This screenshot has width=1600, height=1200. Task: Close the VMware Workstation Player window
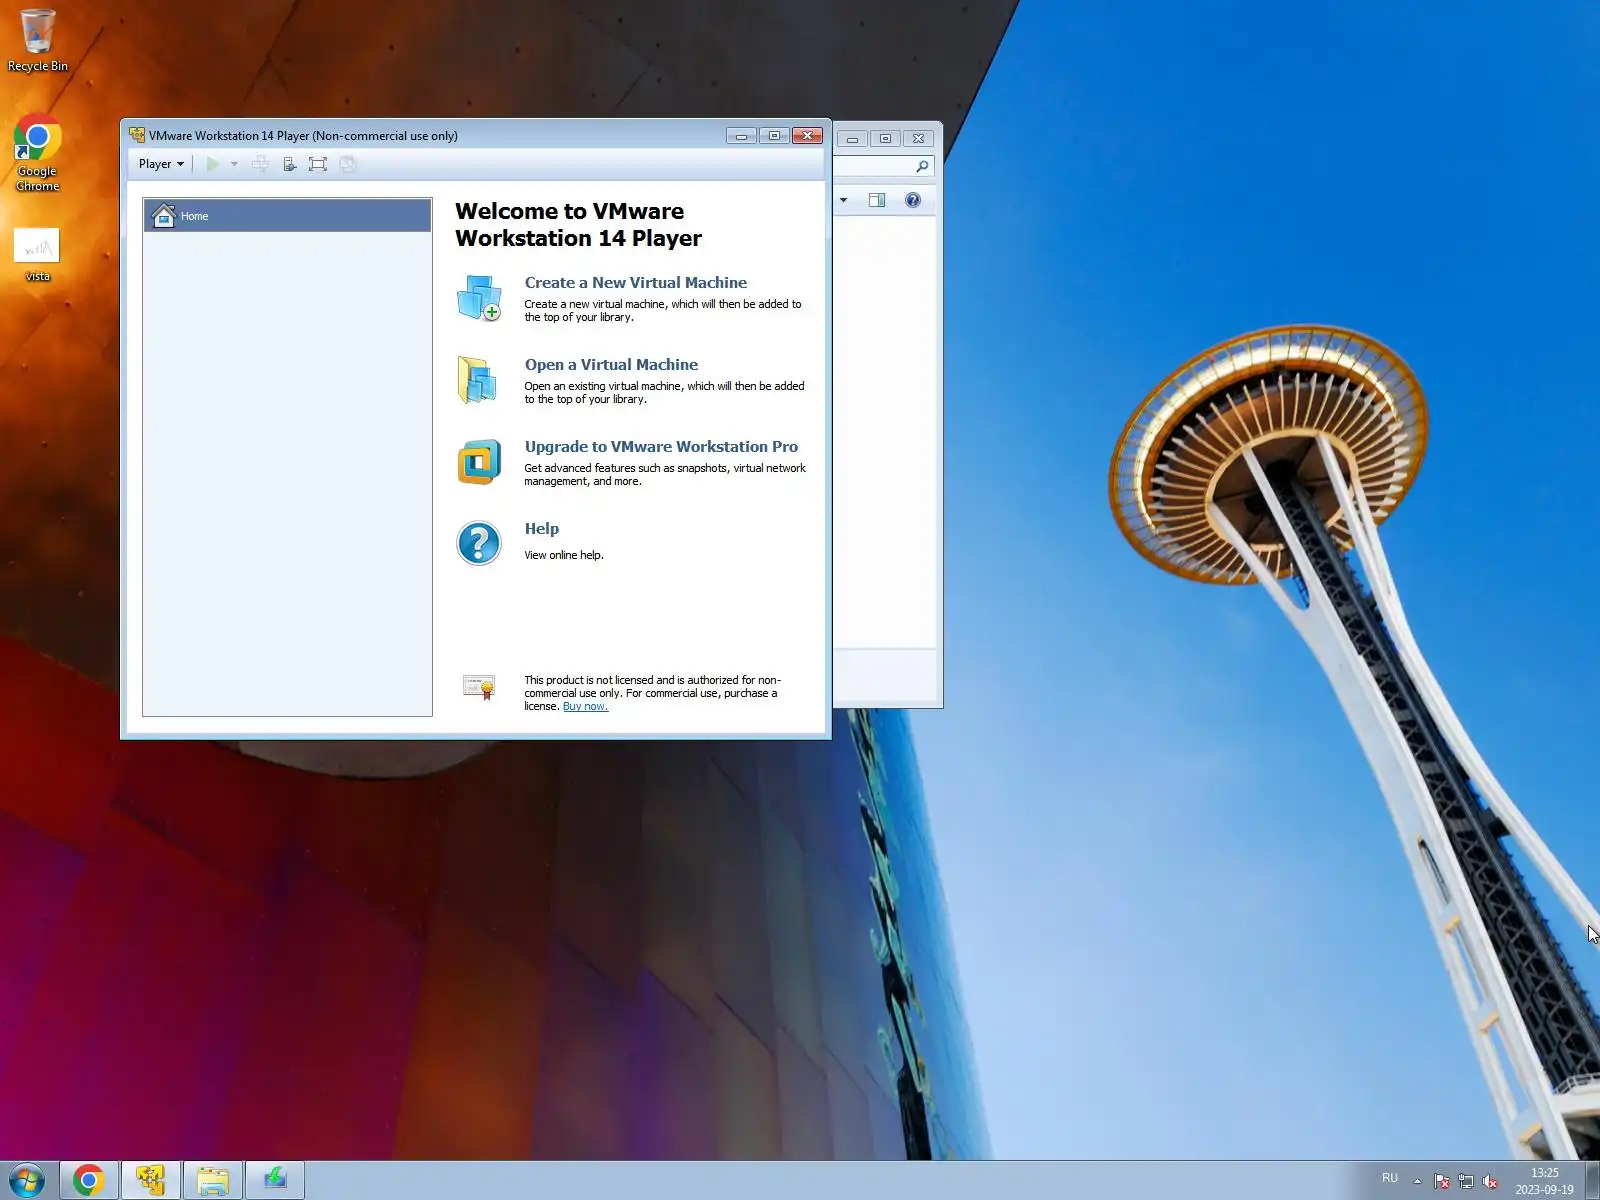click(x=807, y=136)
